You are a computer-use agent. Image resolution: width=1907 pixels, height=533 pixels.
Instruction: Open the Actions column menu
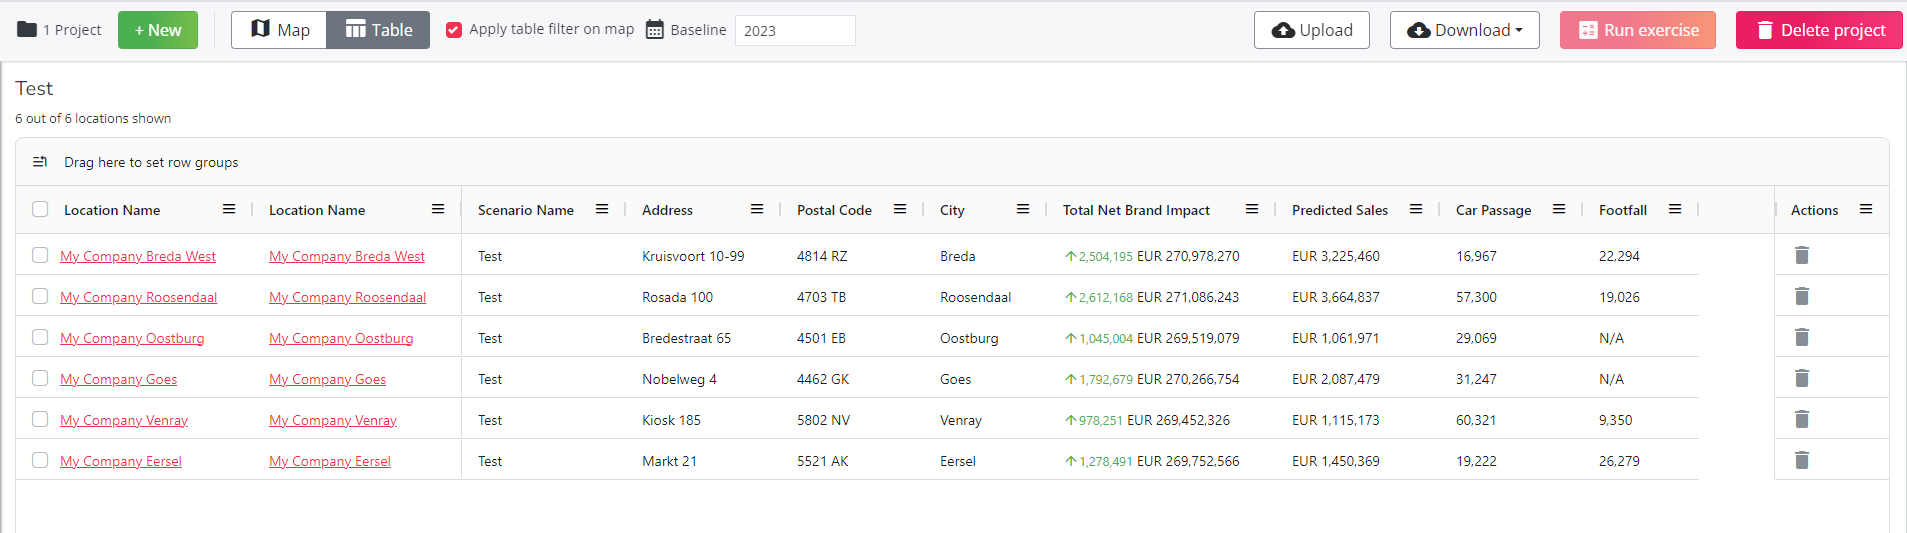tap(1866, 210)
